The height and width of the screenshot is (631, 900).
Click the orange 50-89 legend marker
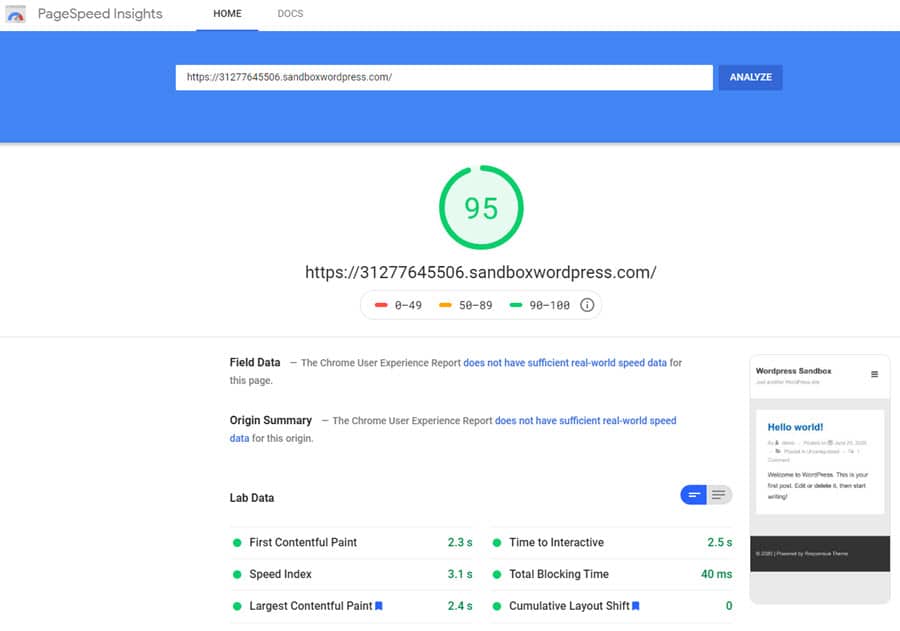445,305
